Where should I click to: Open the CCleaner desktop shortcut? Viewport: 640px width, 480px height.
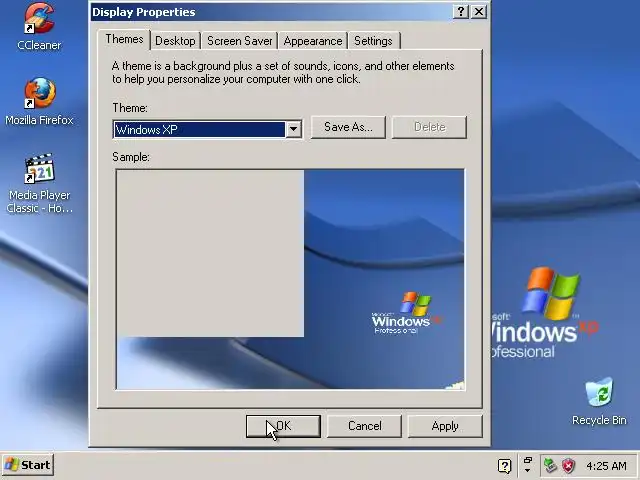click(x=39, y=26)
